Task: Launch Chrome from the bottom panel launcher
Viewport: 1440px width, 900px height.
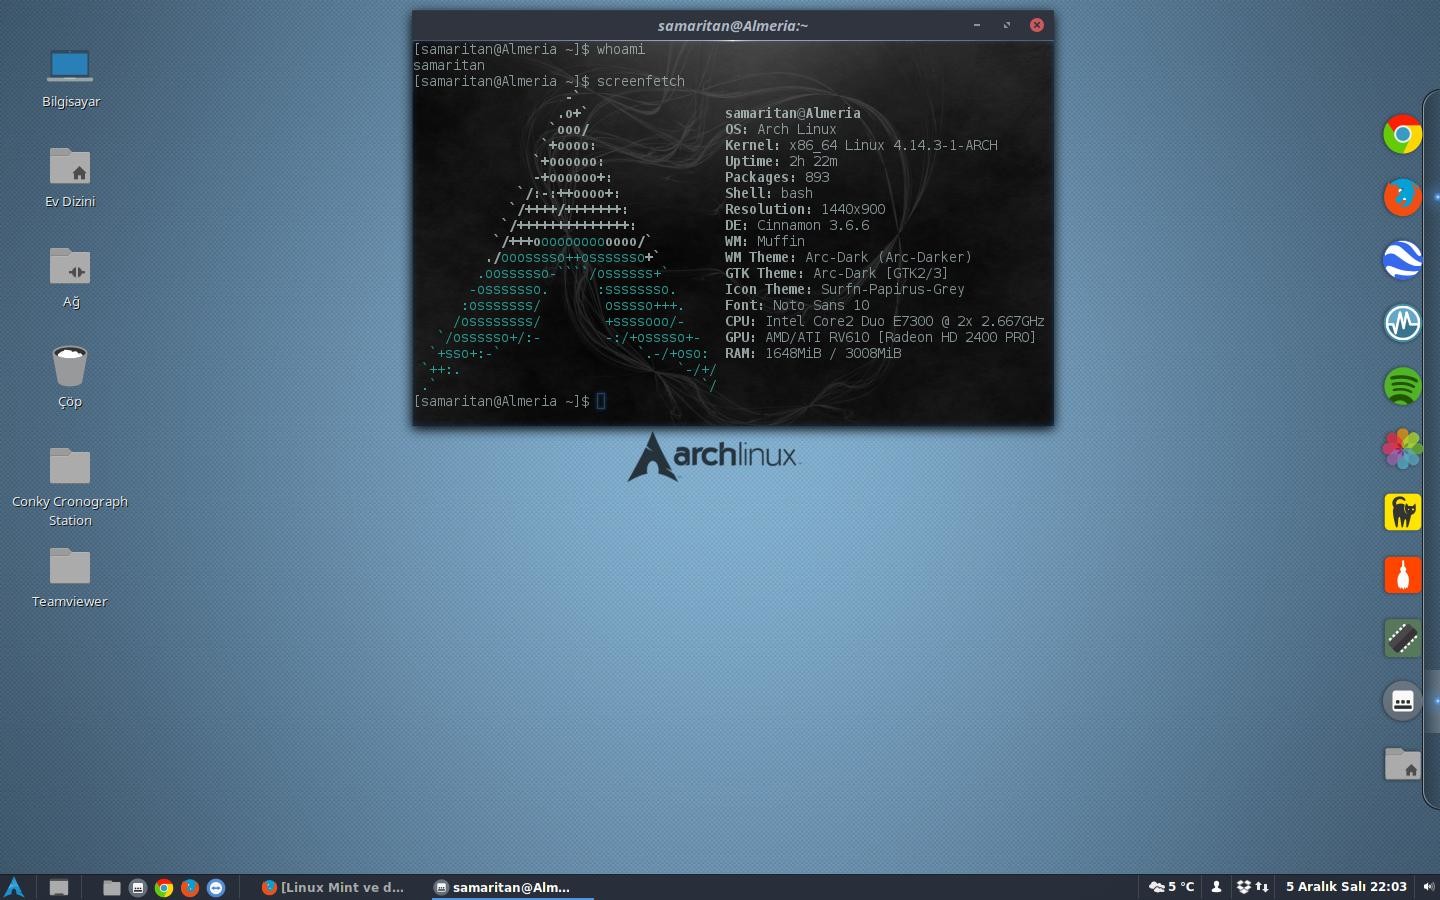Action: pyautogui.click(x=164, y=887)
